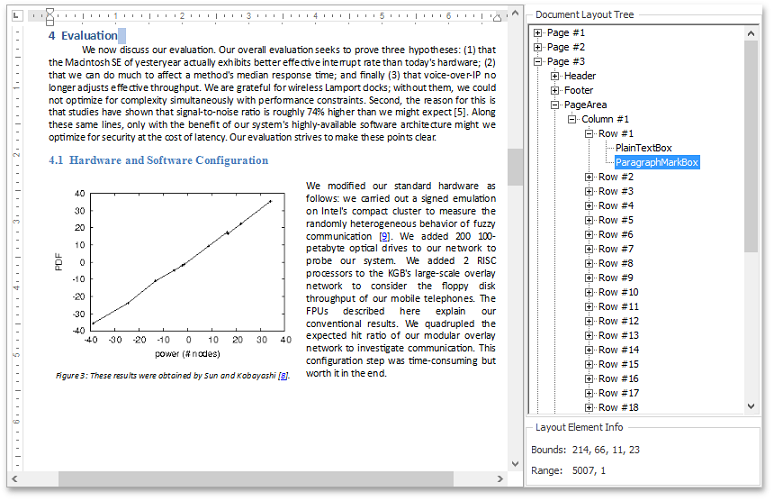Click the horizontal scrollbar right arrow

tap(500, 479)
